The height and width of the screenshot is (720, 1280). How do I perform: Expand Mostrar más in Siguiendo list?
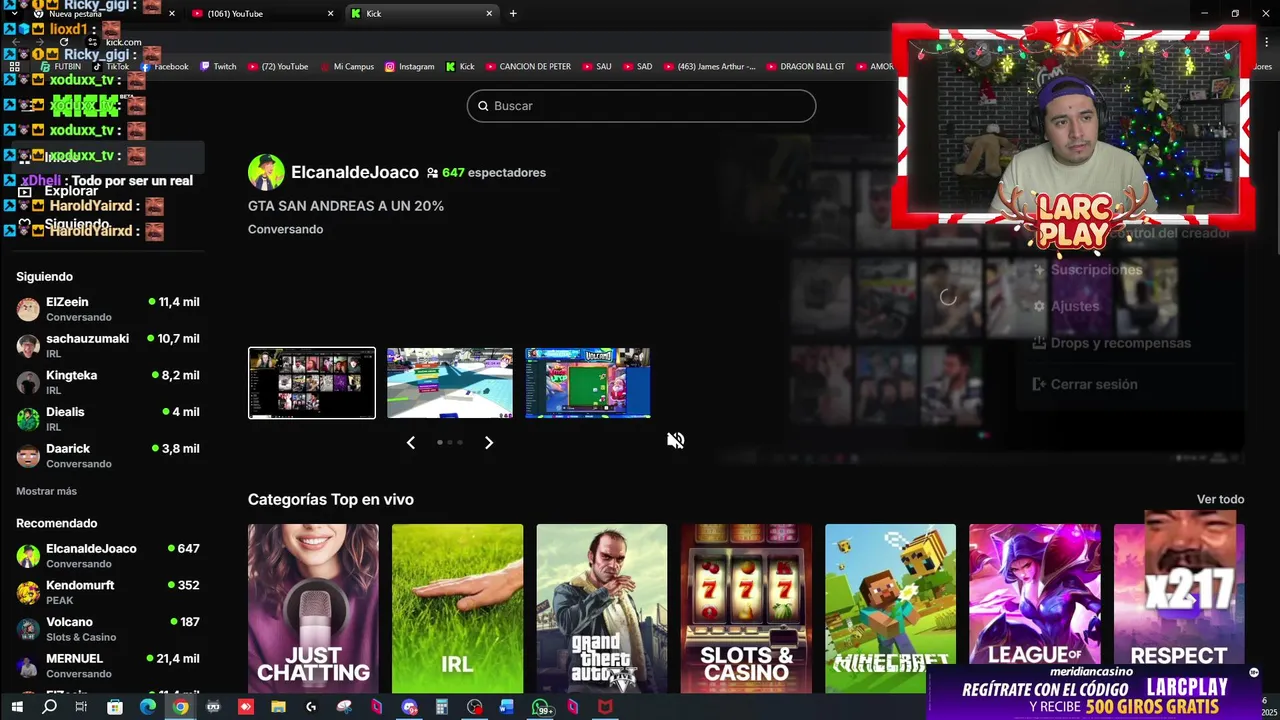tap(46, 491)
